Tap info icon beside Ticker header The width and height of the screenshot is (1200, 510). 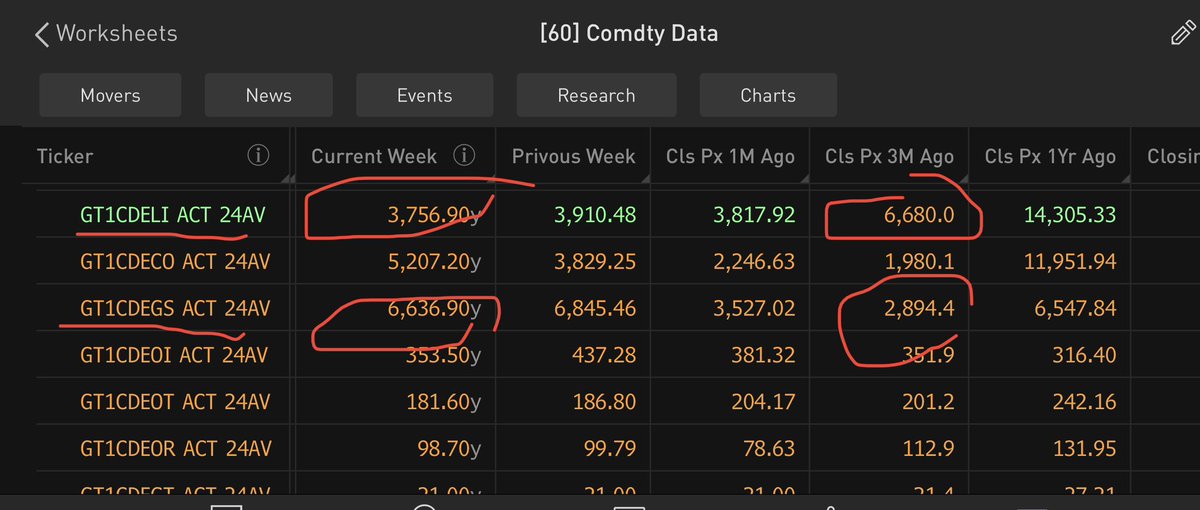coord(258,156)
